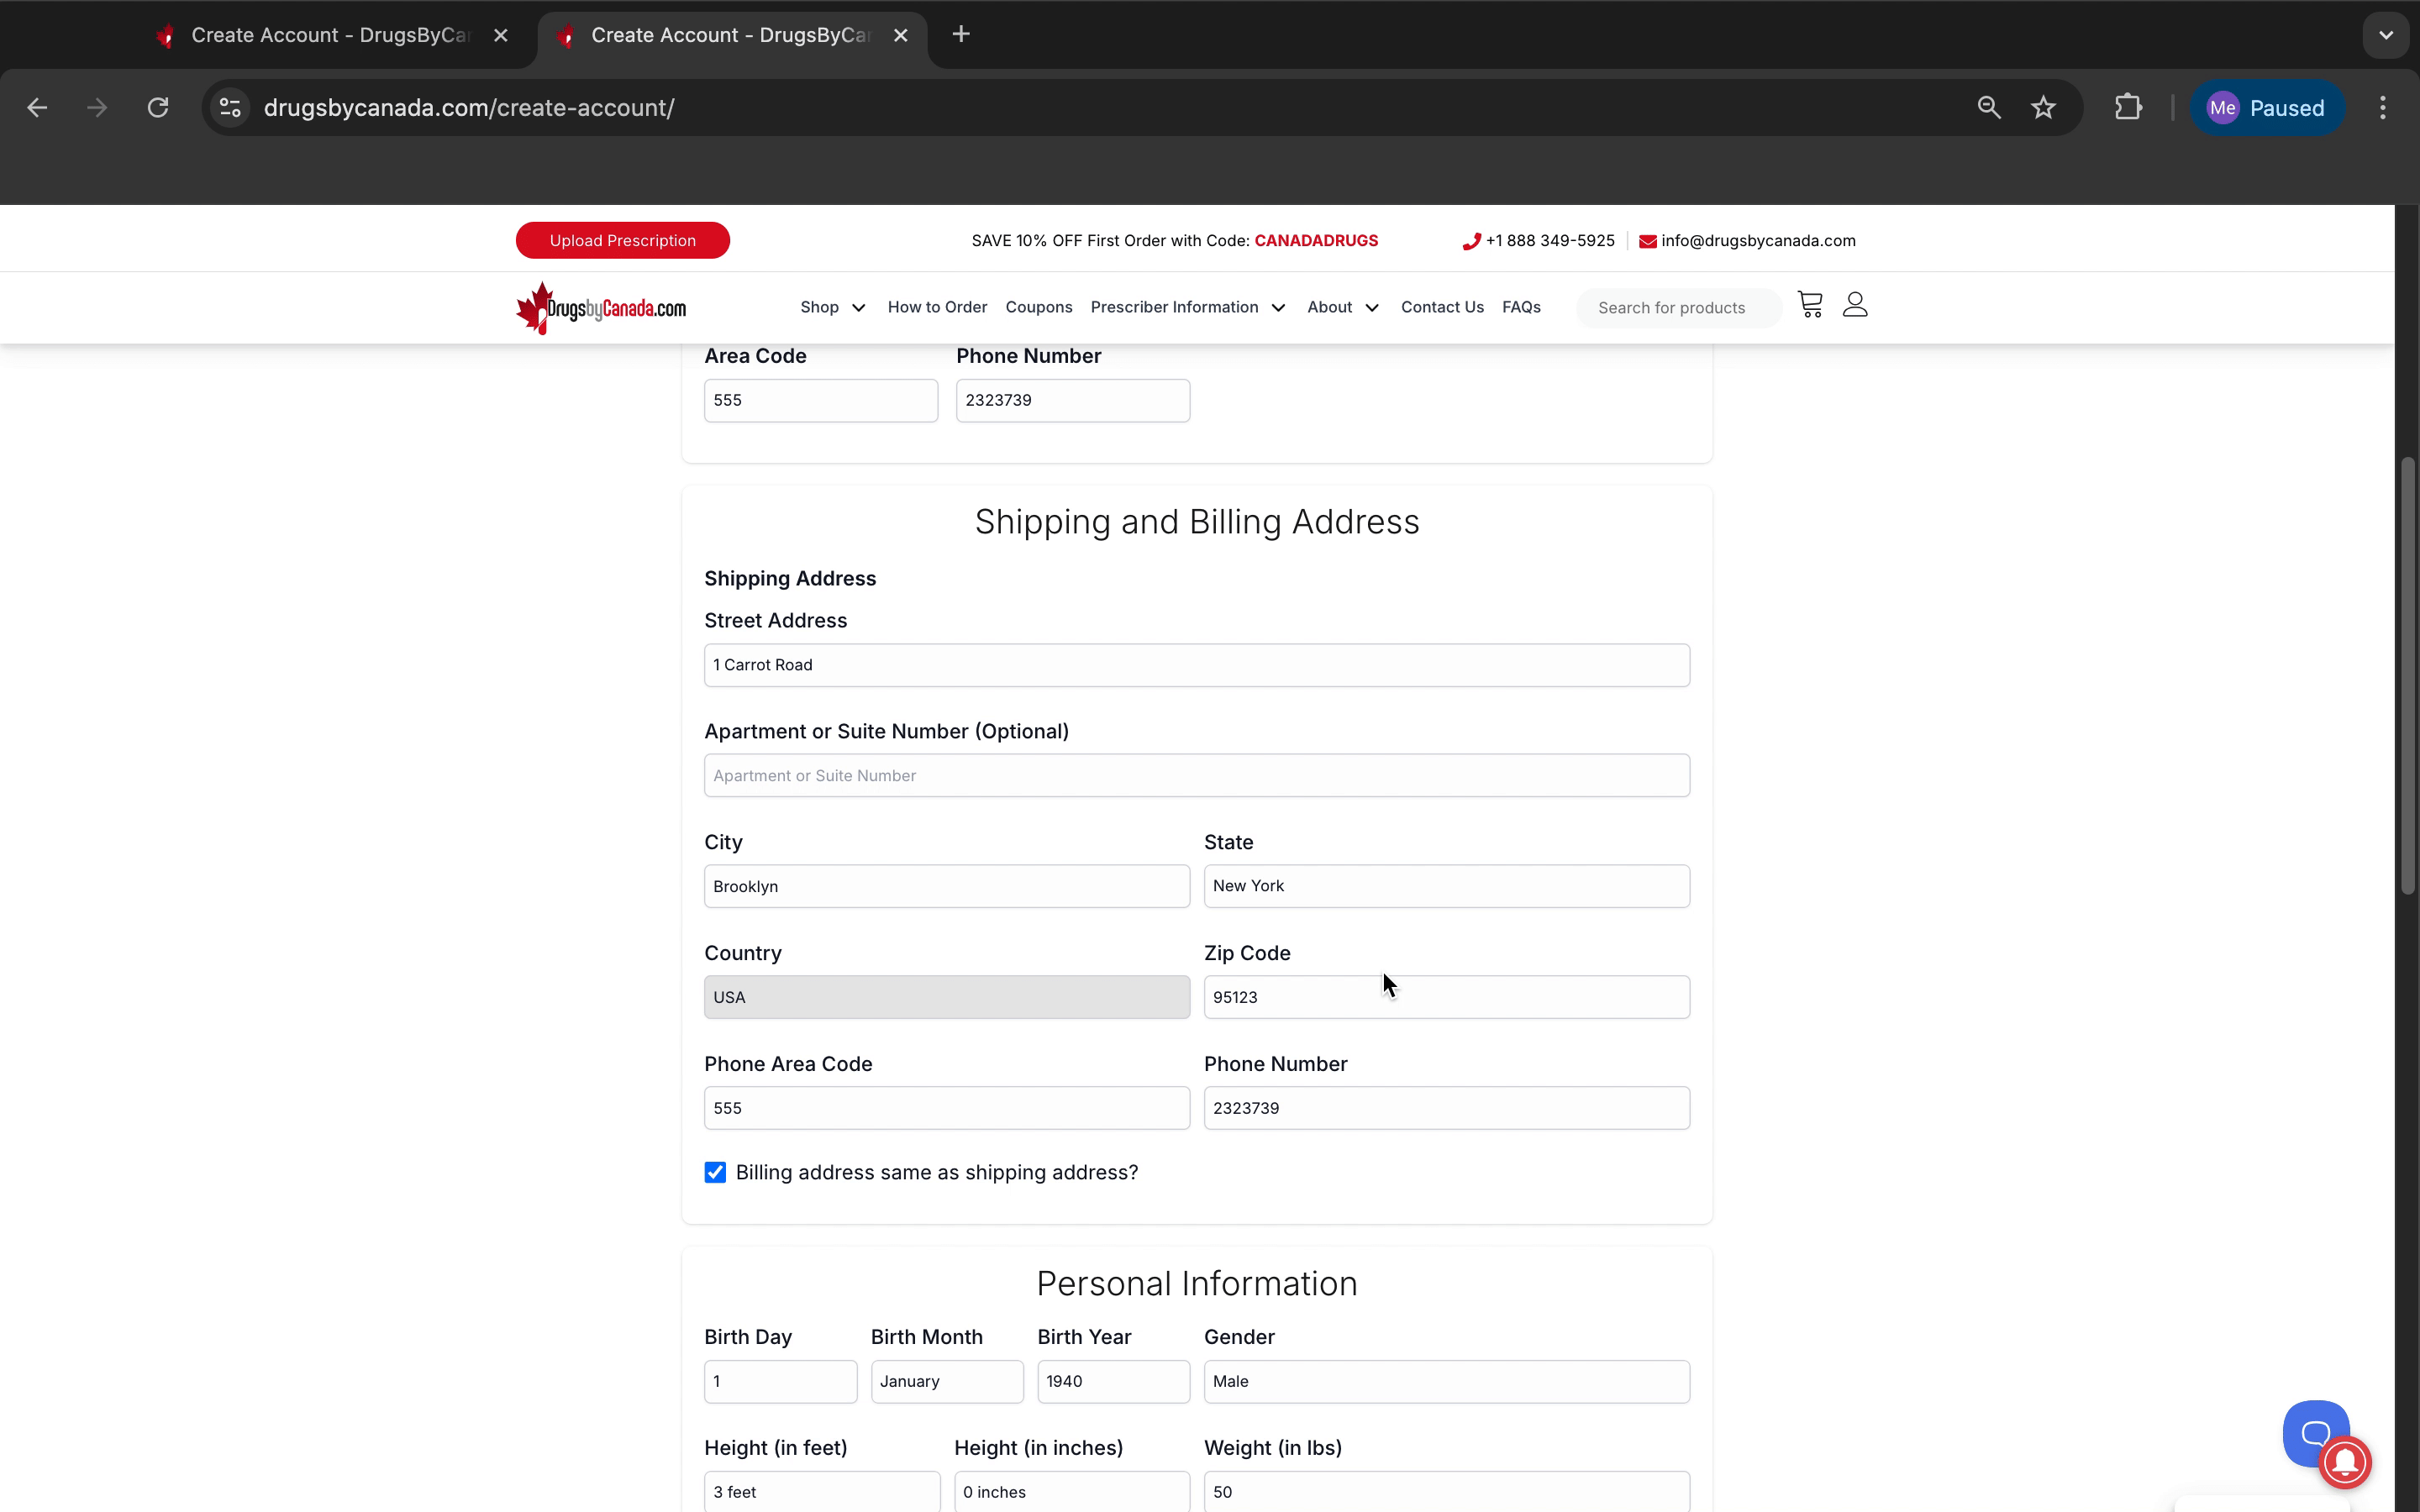Click the page's vertical scrollbar
This screenshot has width=2420, height=1512.
[x=2407, y=676]
